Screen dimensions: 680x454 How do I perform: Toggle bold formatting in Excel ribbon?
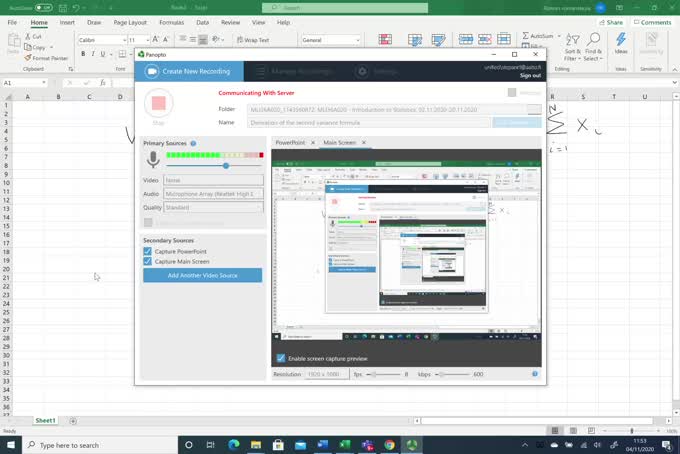tap(83, 54)
